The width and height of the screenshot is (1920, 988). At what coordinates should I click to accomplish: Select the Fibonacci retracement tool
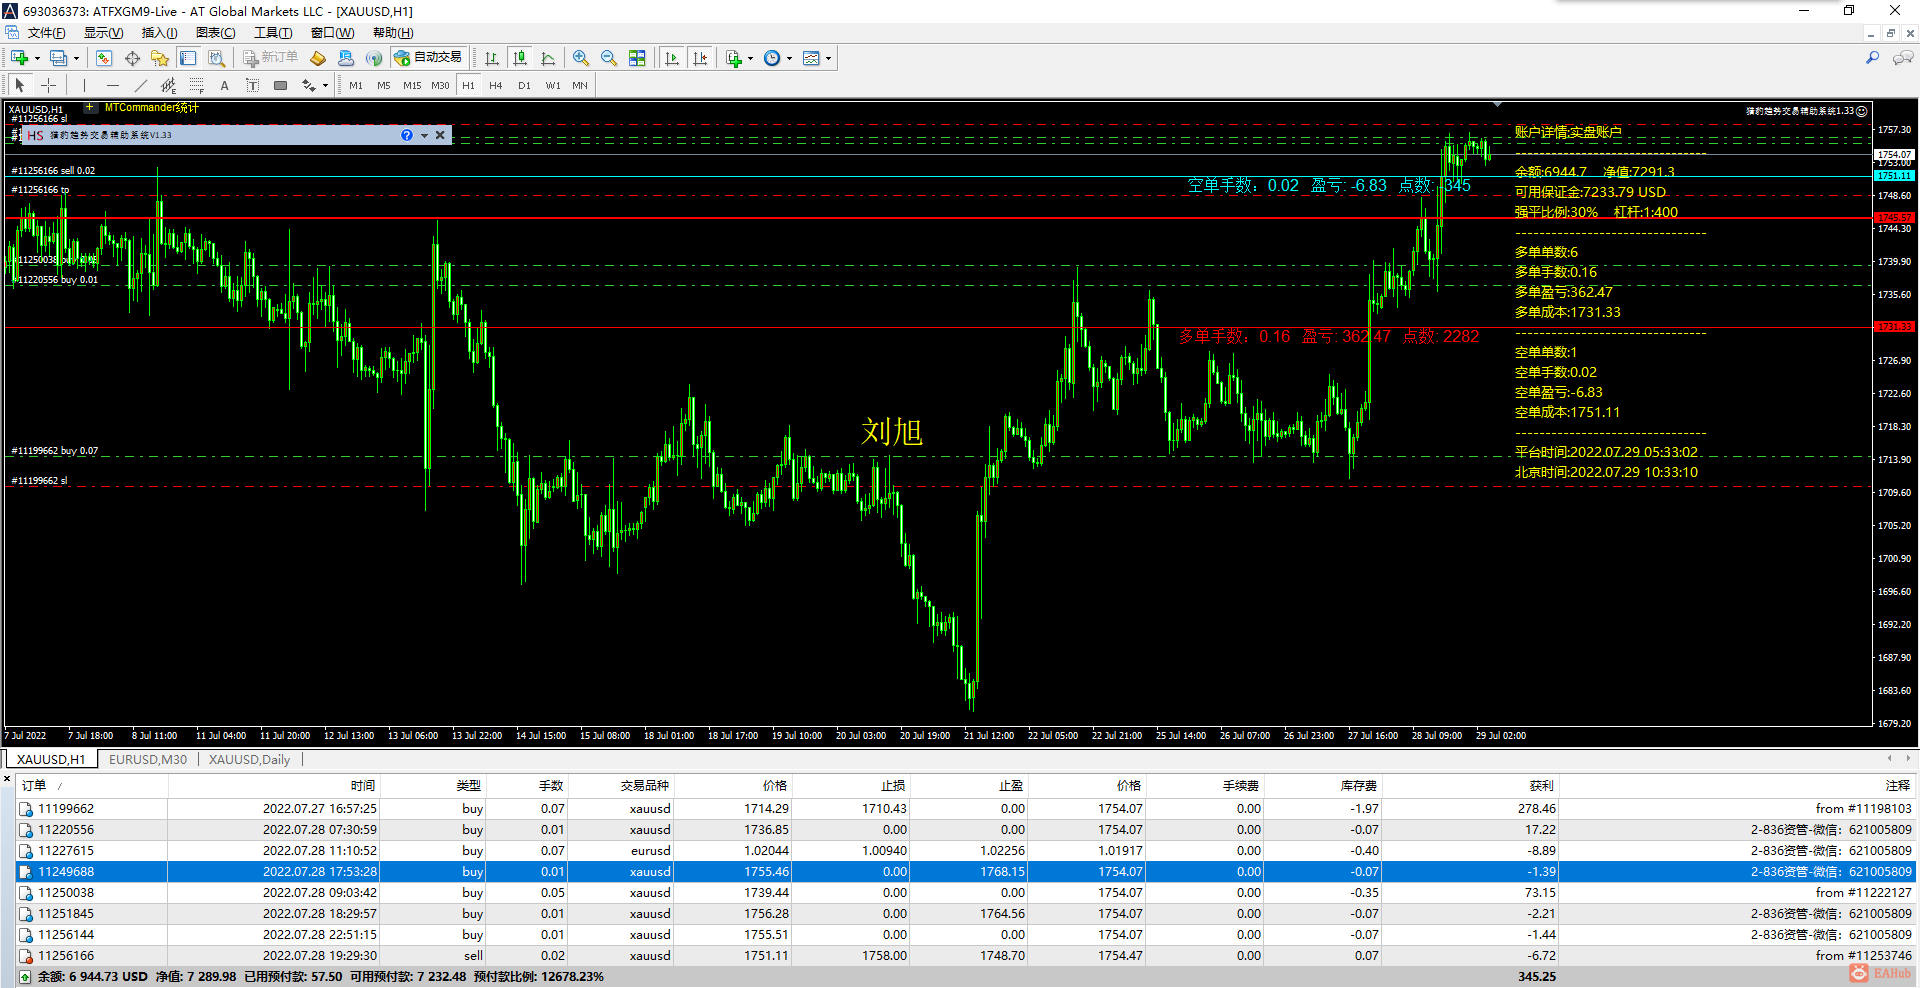(x=196, y=85)
